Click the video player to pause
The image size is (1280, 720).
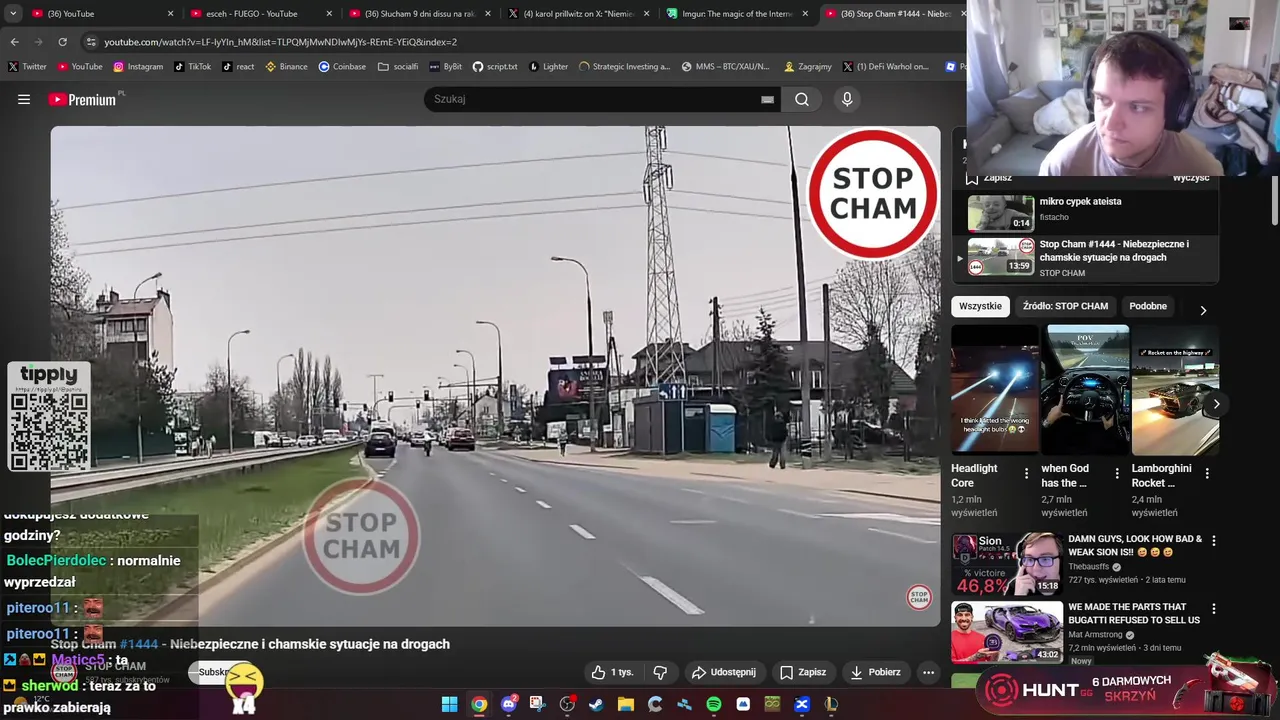point(495,375)
